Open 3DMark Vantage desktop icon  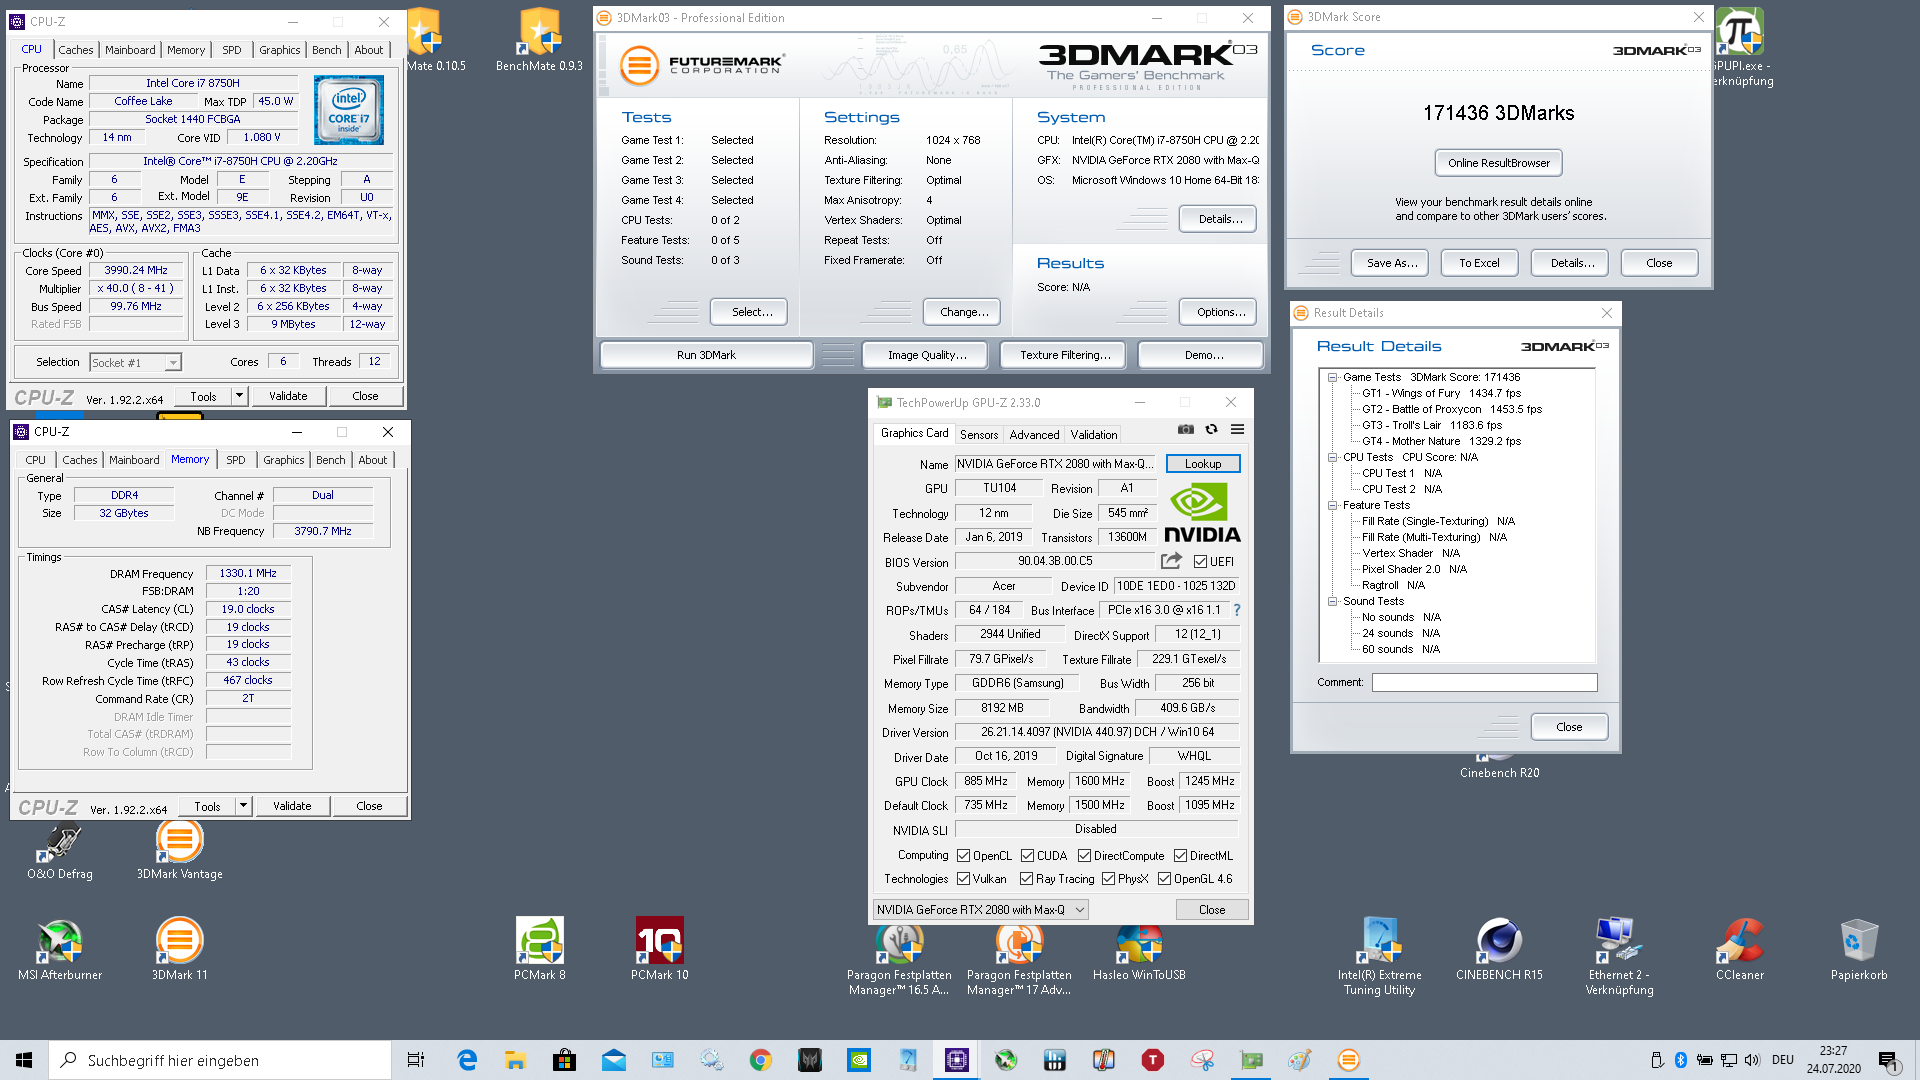(x=180, y=850)
